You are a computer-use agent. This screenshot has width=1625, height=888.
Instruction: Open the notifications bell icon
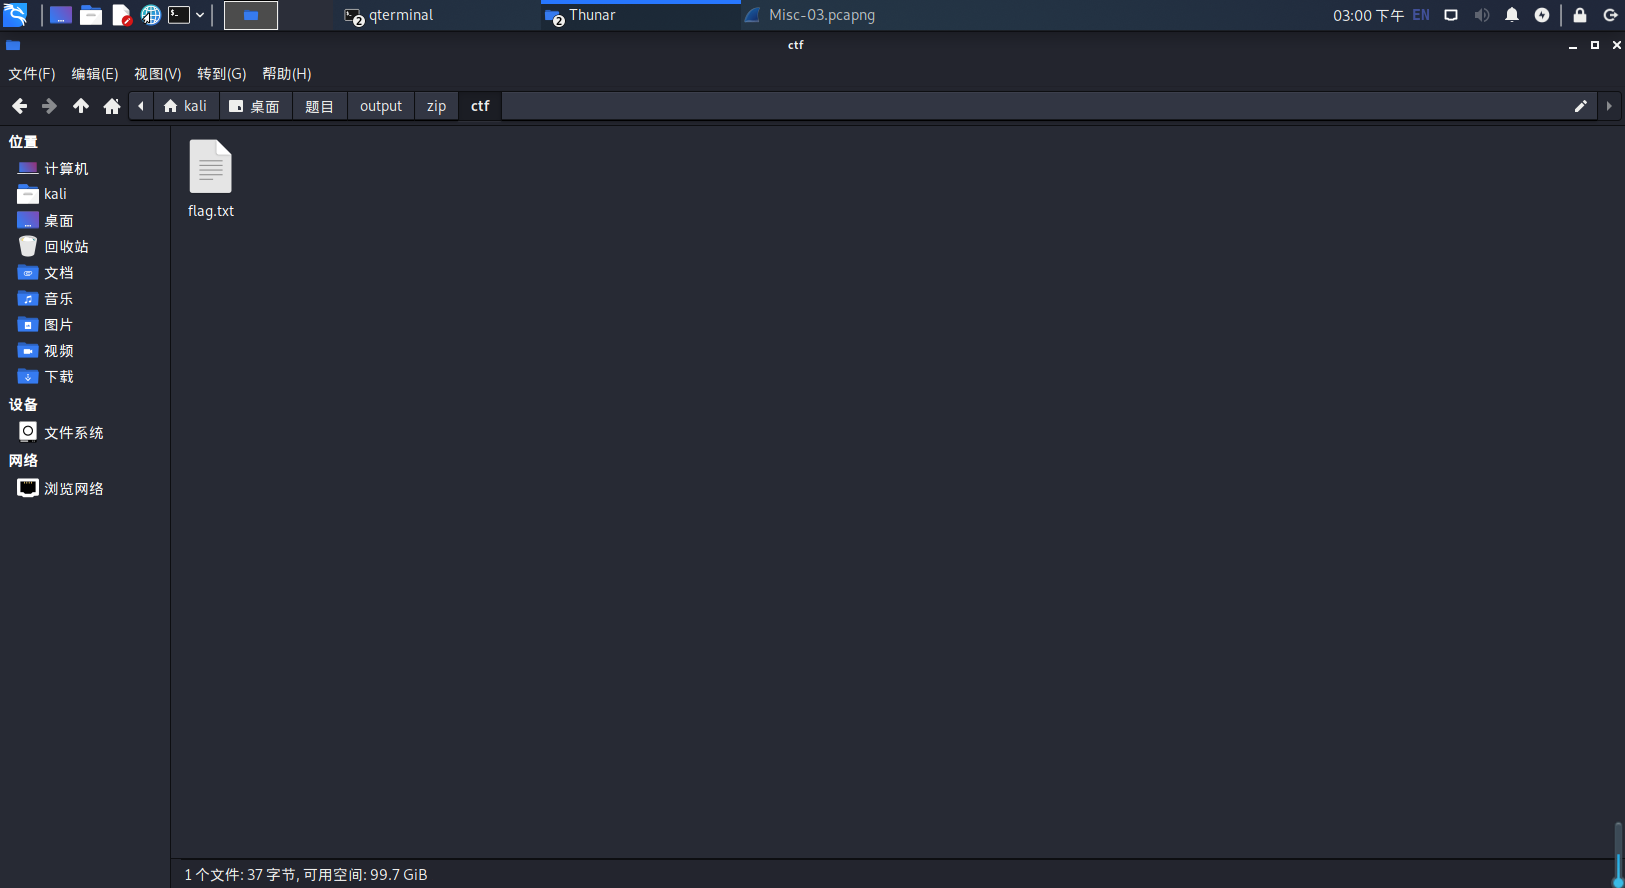click(x=1512, y=15)
